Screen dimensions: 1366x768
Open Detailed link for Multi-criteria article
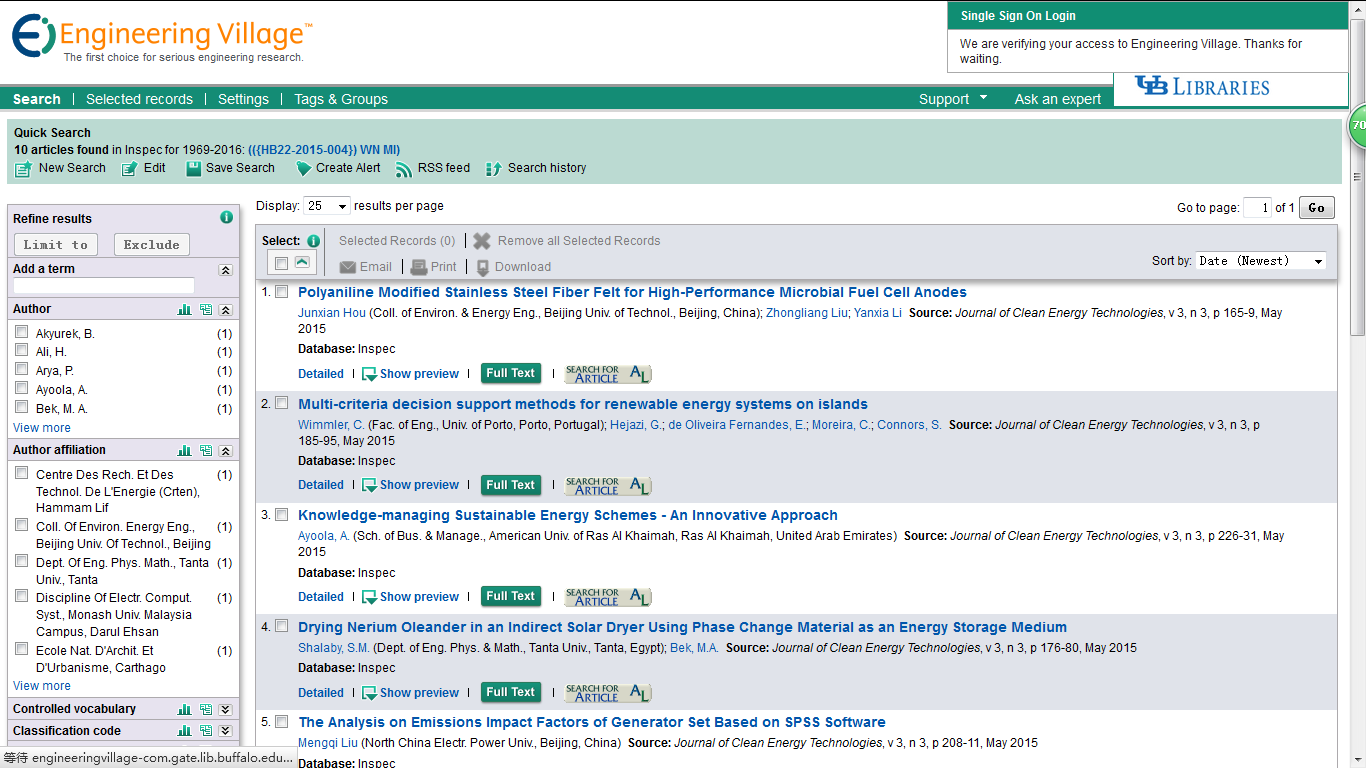[321, 485]
